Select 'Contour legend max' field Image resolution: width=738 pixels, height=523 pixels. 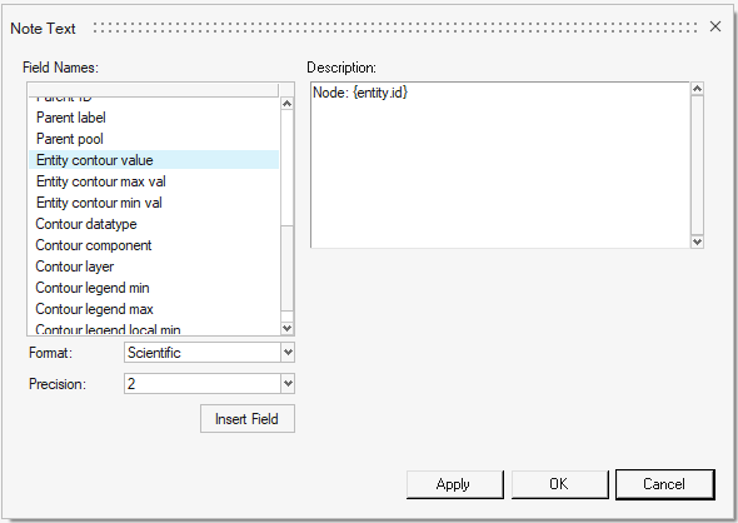point(94,309)
